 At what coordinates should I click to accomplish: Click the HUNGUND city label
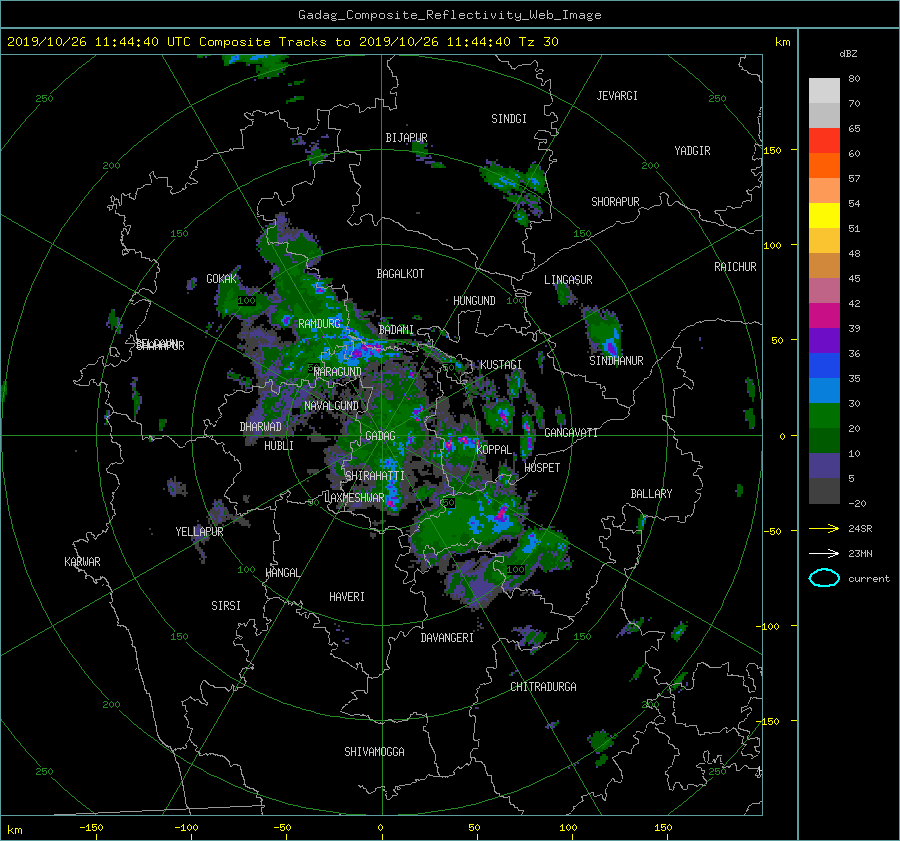[474, 301]
